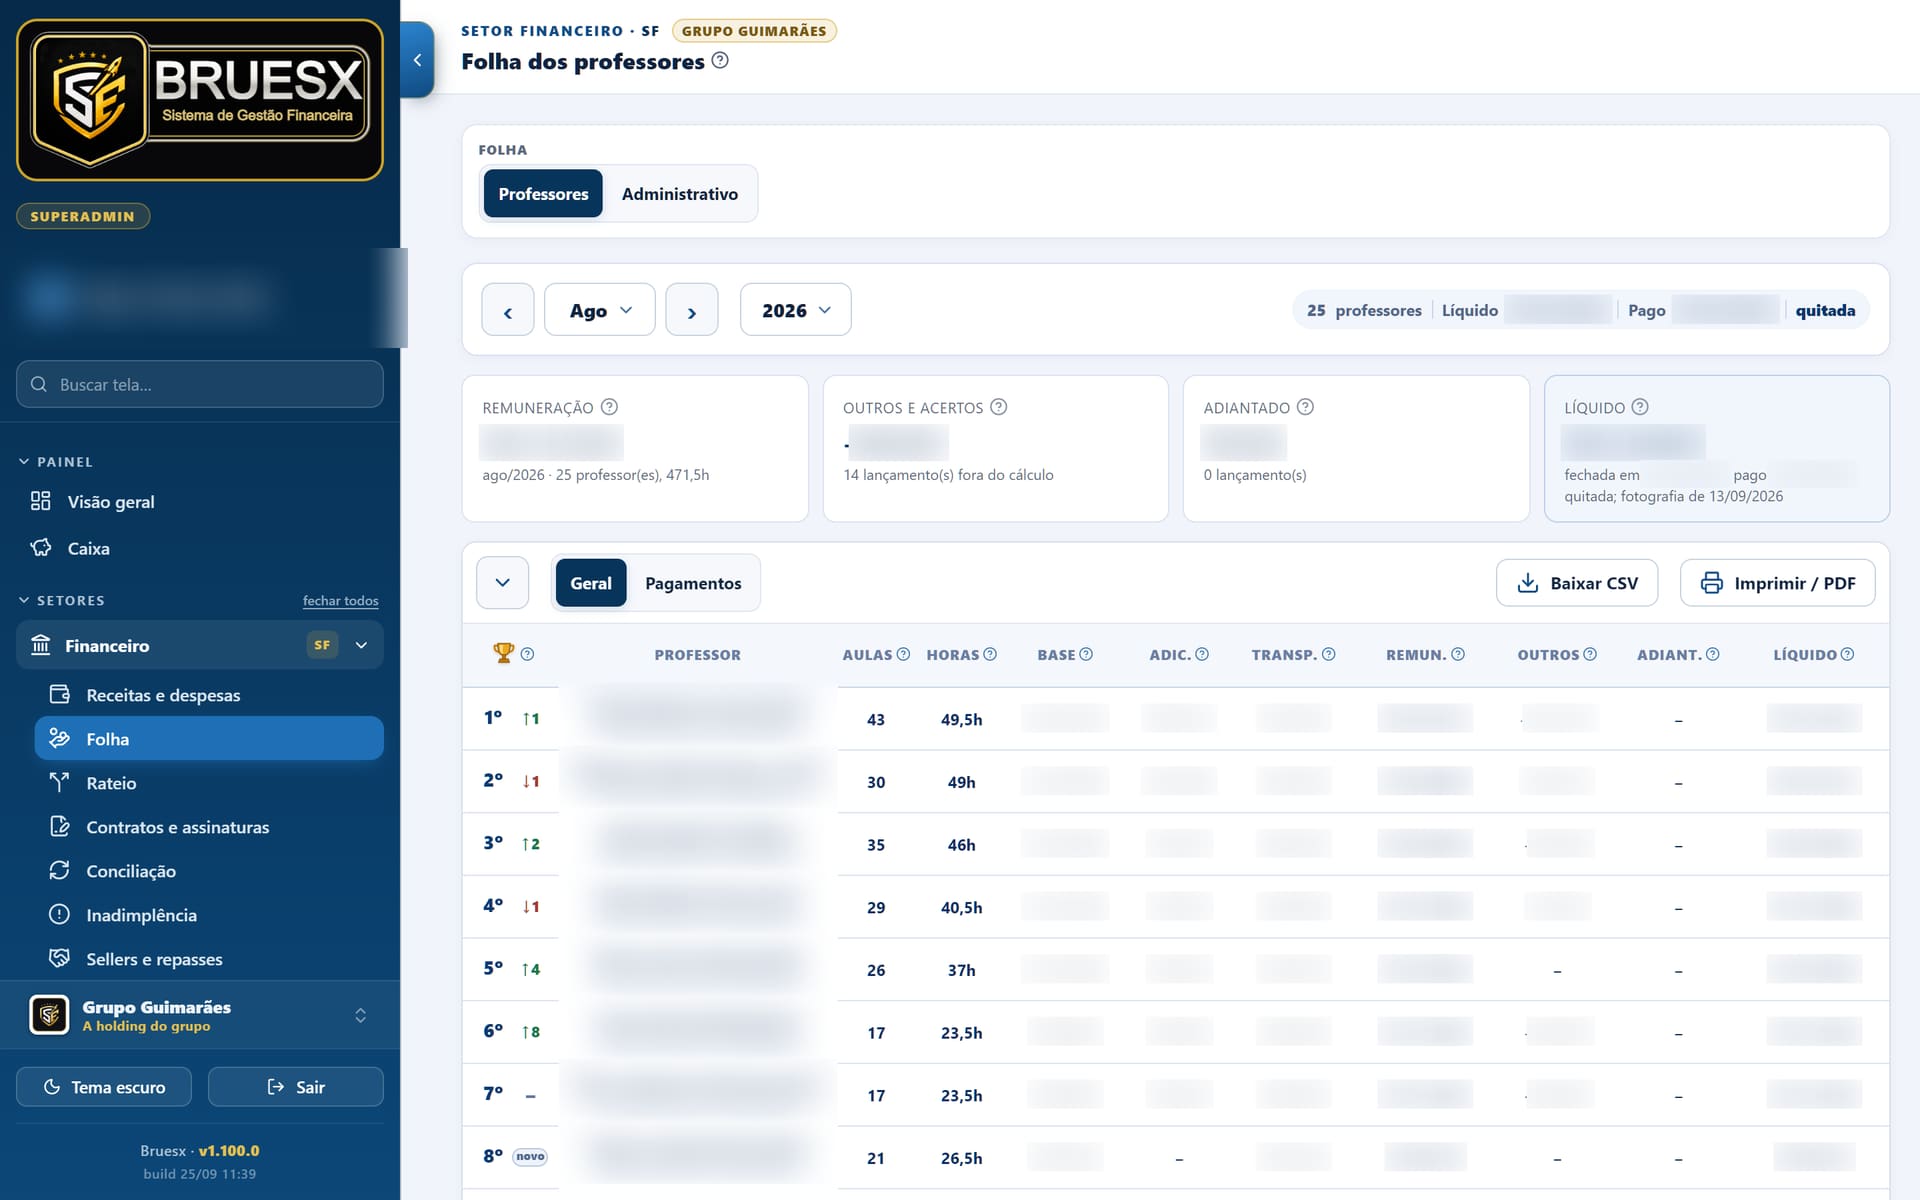
Task: Download the table with Baixar CSV
Action: (1577, 583)
